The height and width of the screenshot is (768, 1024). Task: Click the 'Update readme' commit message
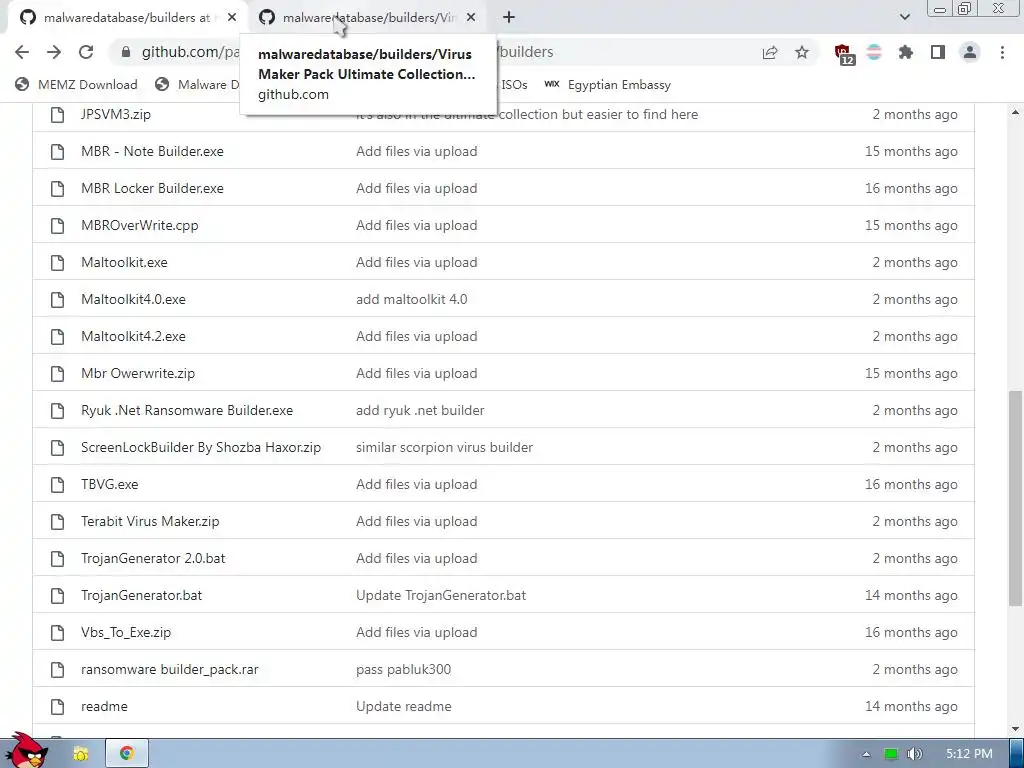pos(404,706)
